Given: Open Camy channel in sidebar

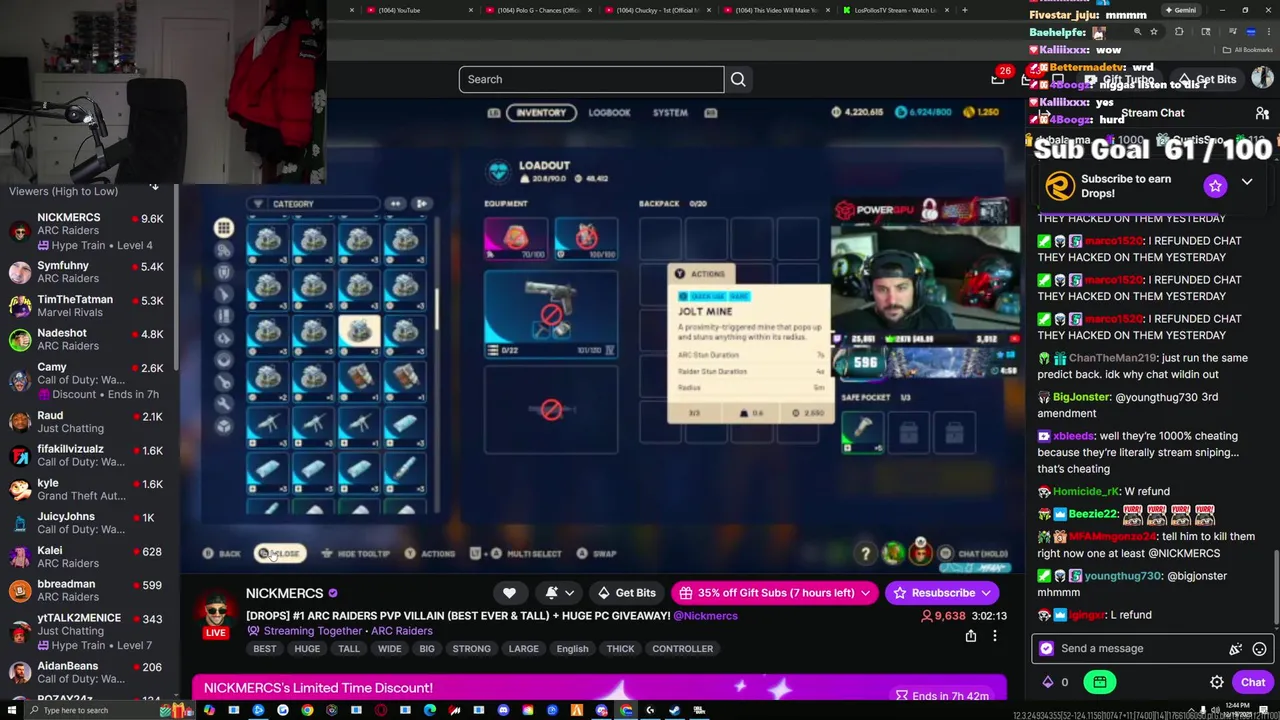Looking at the screenshot, I should click(x=87, y=380).
